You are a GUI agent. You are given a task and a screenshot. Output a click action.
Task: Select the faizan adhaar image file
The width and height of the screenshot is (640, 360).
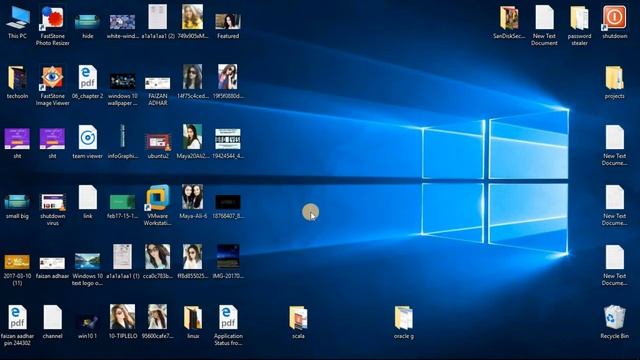[53, 263]
